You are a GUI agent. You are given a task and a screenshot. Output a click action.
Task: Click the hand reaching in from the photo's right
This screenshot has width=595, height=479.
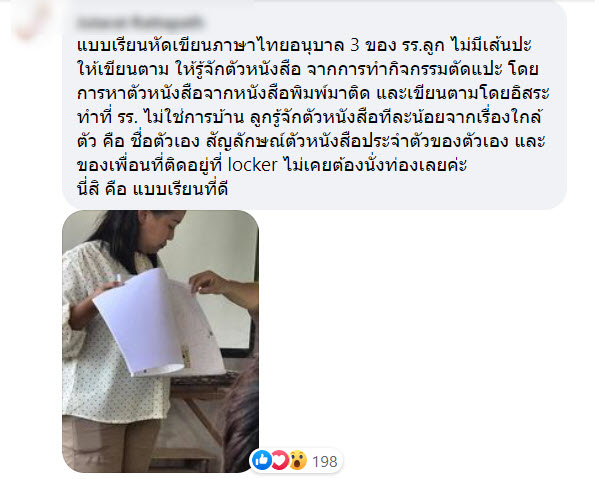pos(224,288)
